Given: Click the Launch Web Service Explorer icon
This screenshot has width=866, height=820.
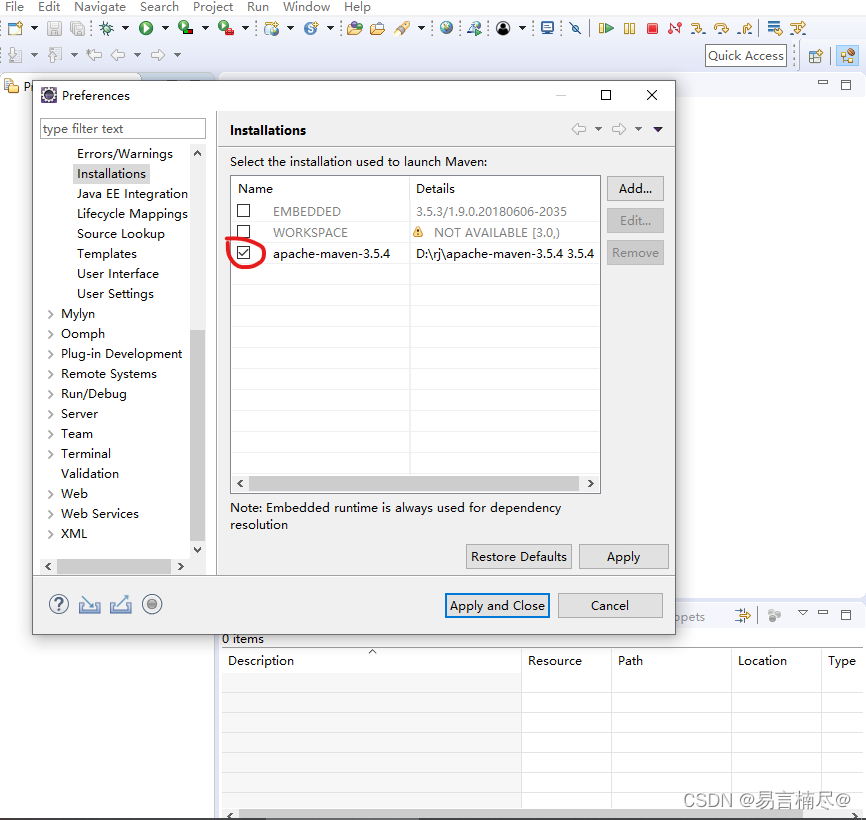Looking at the screenshot, I should pos(474,28).
